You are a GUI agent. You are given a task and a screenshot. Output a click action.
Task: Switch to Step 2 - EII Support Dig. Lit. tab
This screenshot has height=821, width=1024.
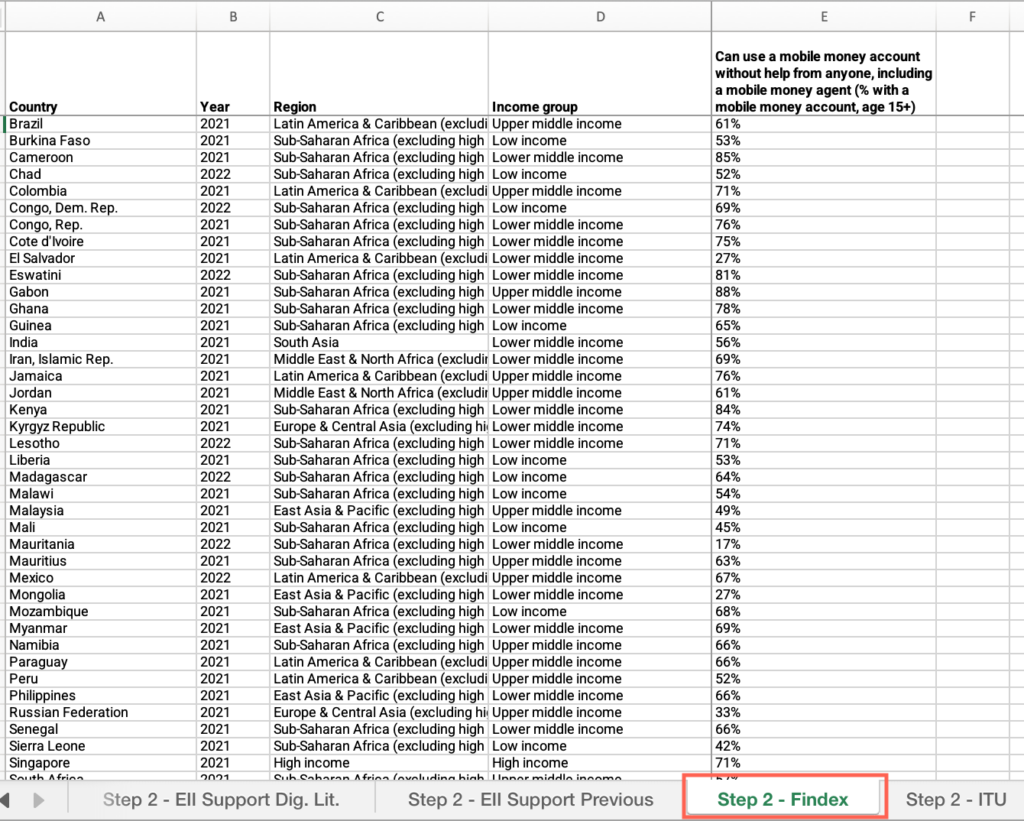pyautogui.click(x=221, y=799)
